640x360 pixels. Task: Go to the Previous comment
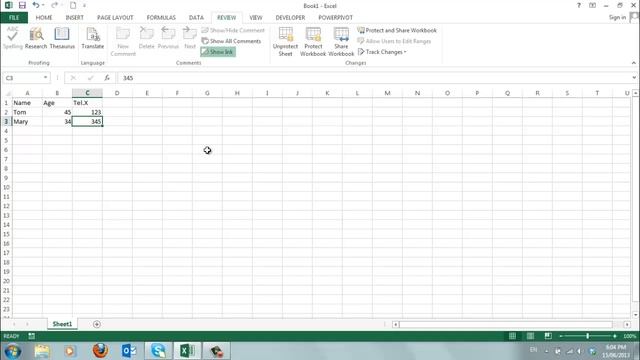coord(168,38)
